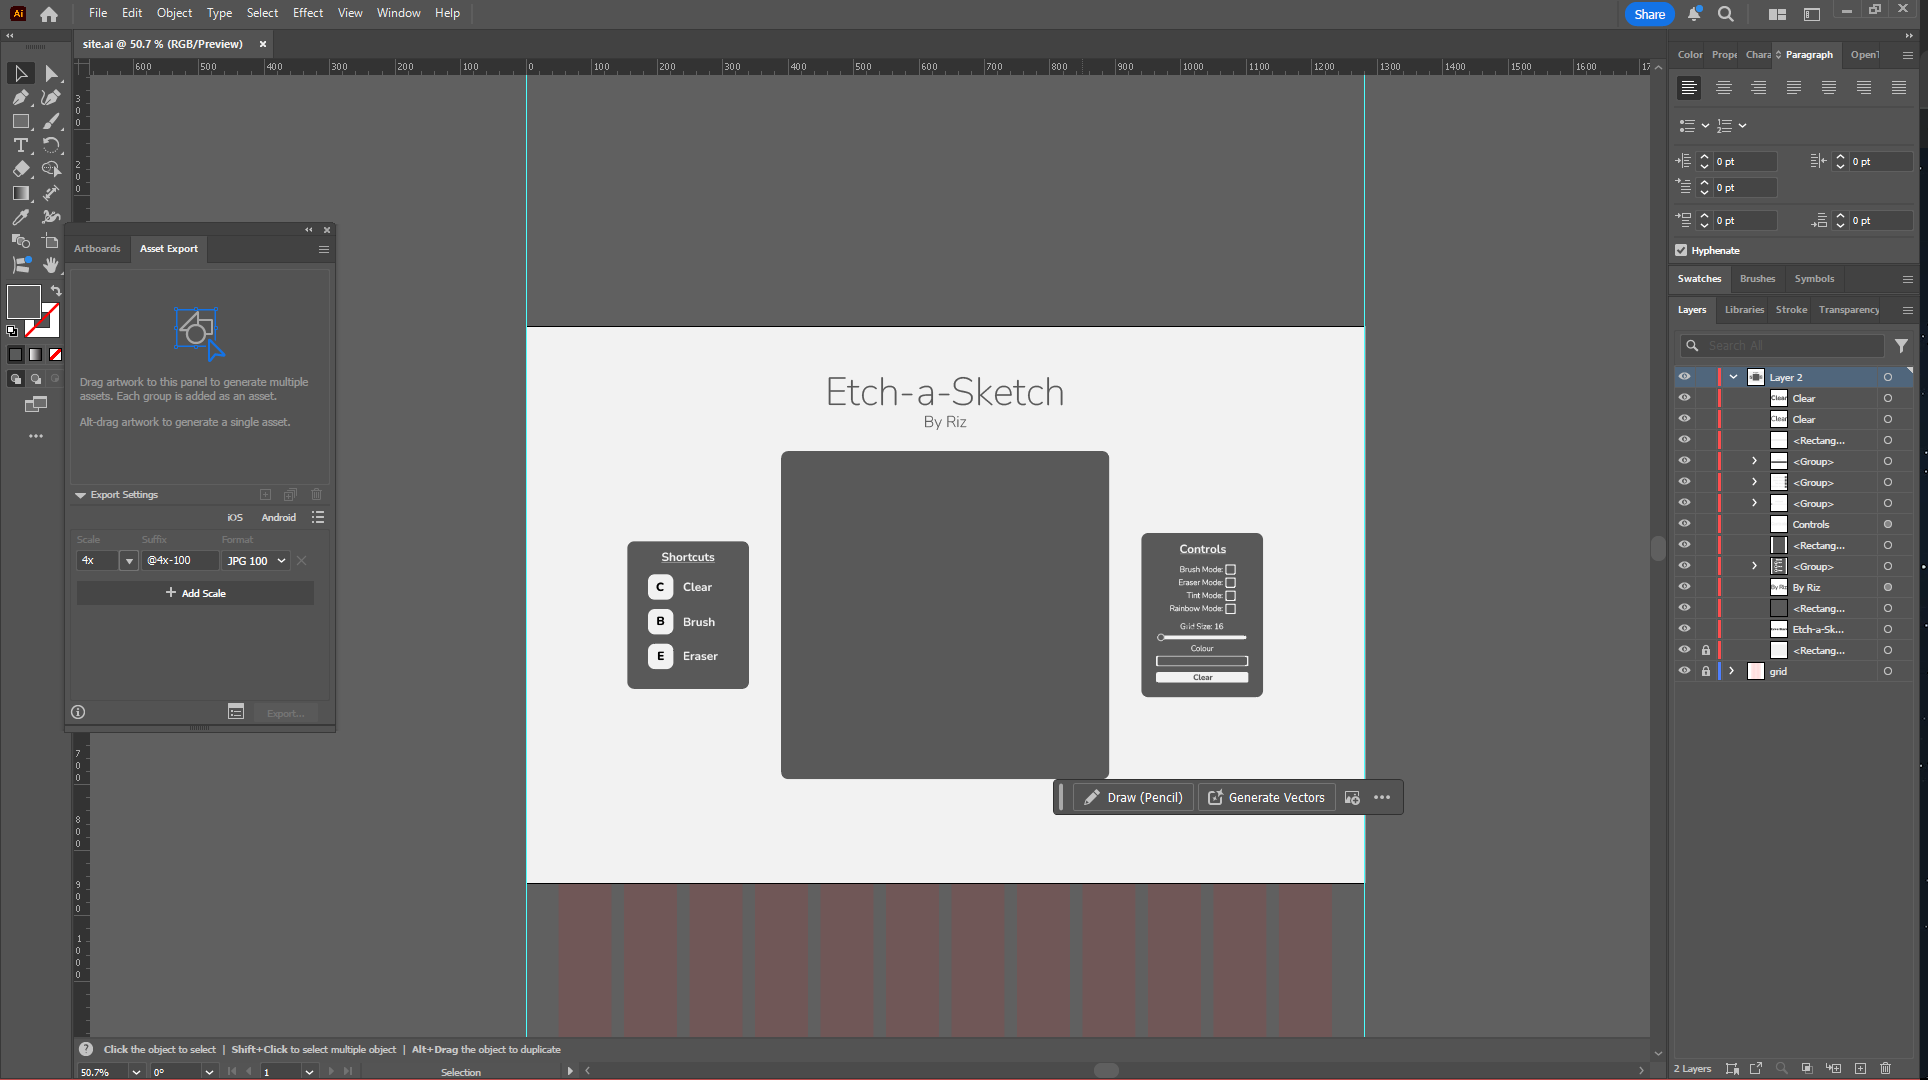Screen dimensions: 1928x1080
Task: Click the Justify All Lines alignment icon
Action: pos(1898,88)
